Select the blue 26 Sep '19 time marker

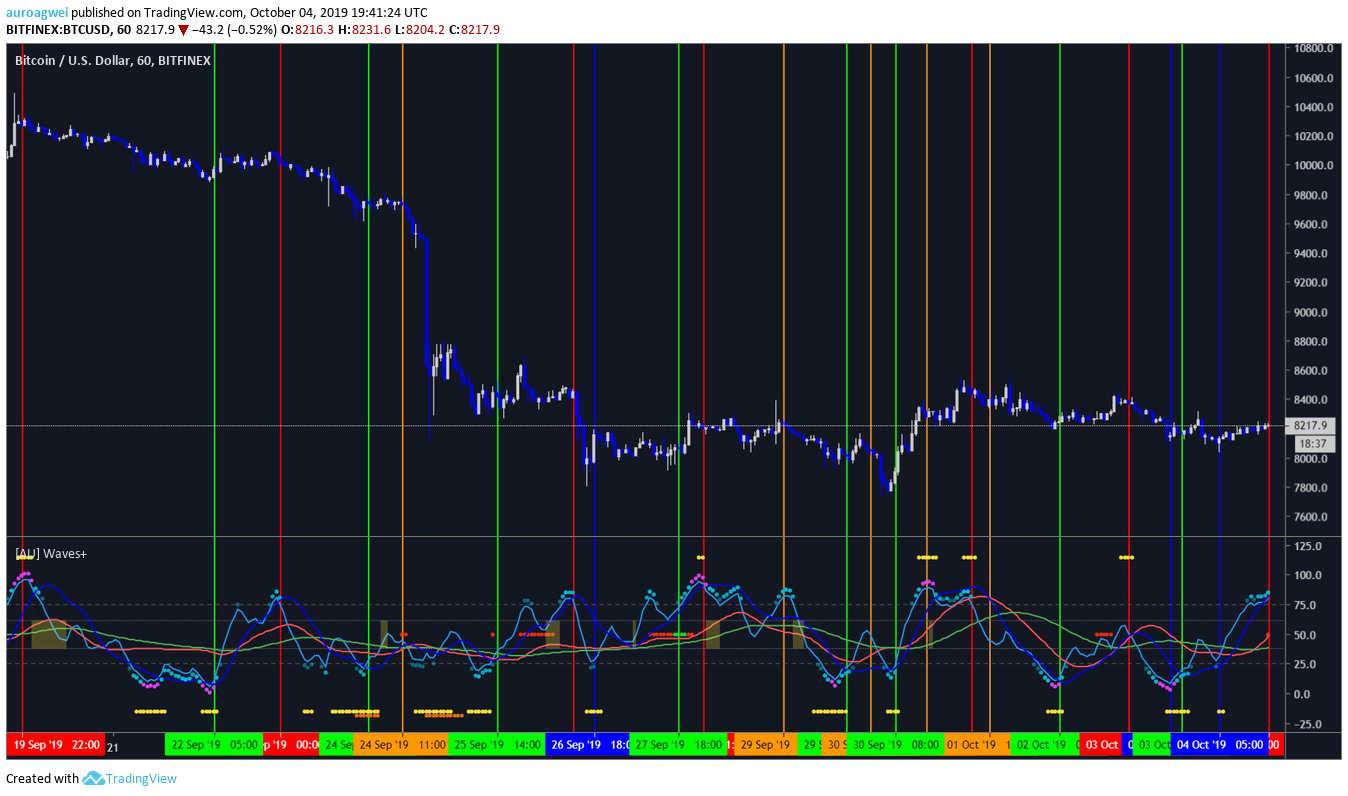tap(588, 744)
